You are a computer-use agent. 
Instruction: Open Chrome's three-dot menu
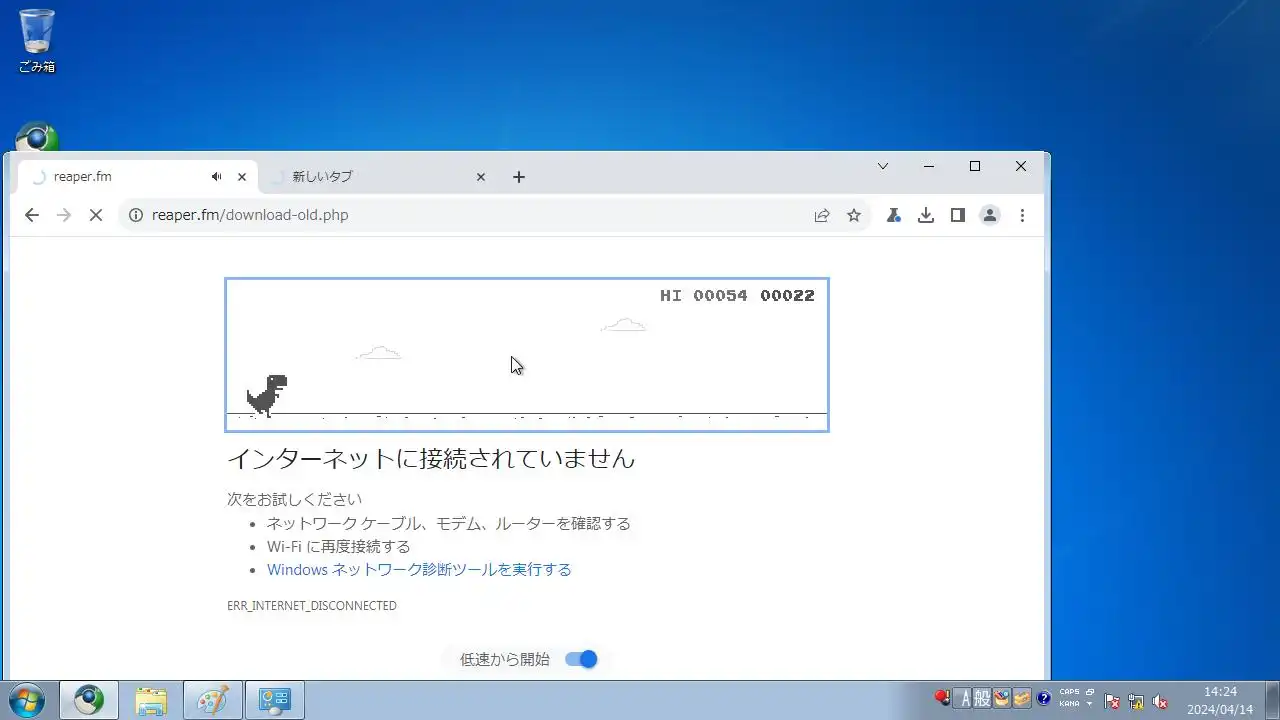(1022, 215)
